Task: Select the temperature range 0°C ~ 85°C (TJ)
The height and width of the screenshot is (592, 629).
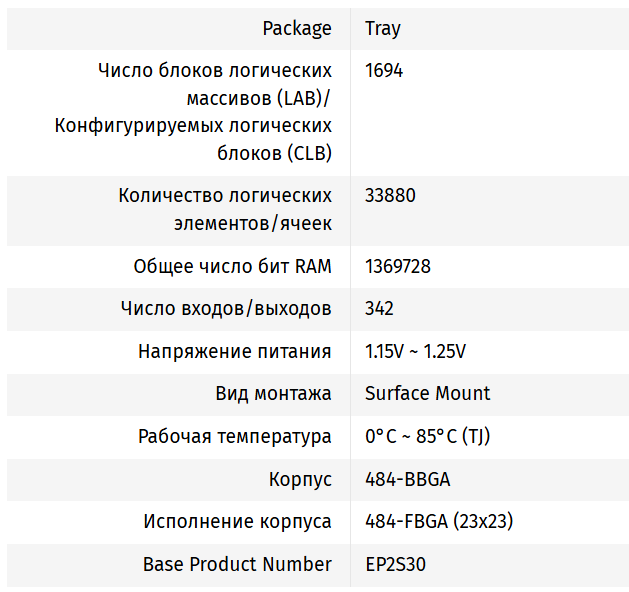Action: (427, 436)
